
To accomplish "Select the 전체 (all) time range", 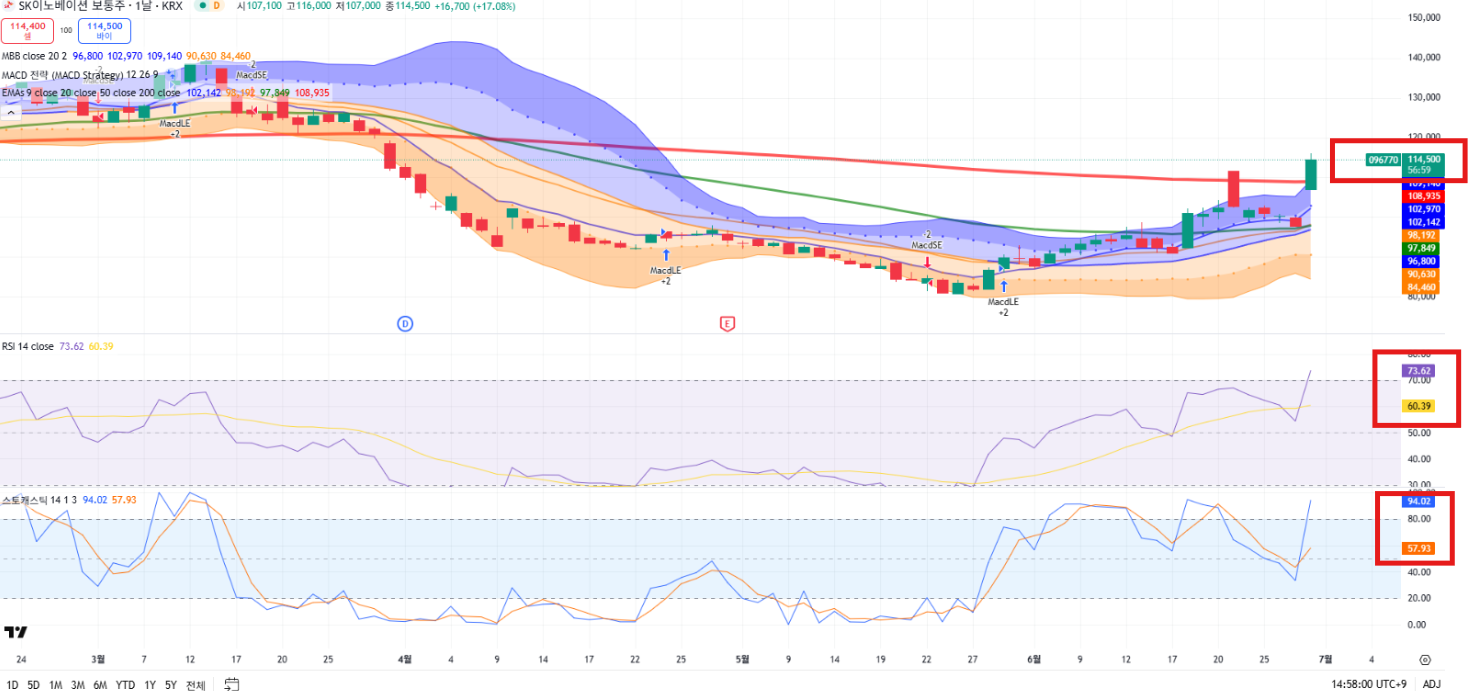I will [x=195, y=685].
